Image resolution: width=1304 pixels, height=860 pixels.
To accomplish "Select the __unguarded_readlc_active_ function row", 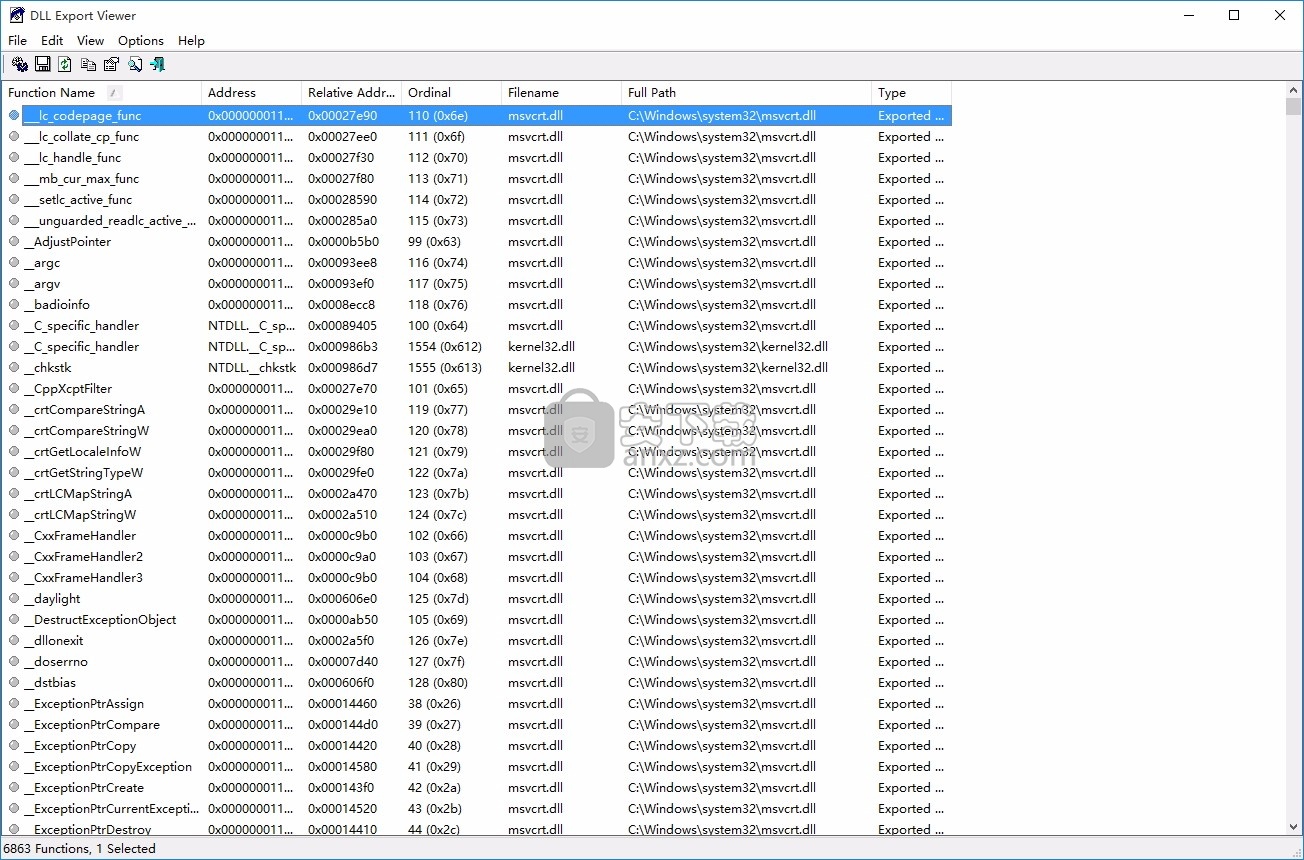I will 477,221.
